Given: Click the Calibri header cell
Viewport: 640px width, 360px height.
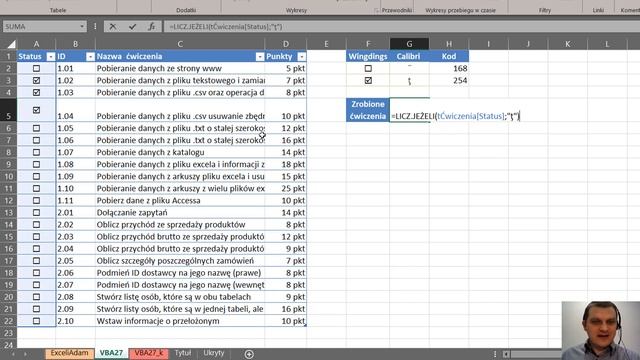Looking at the screenshot, I should tap(409, 56).
